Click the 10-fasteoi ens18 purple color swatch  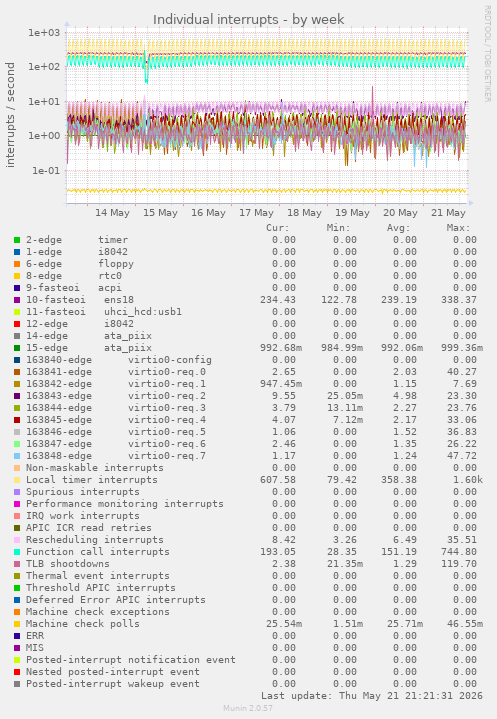[x=17, y=300]
